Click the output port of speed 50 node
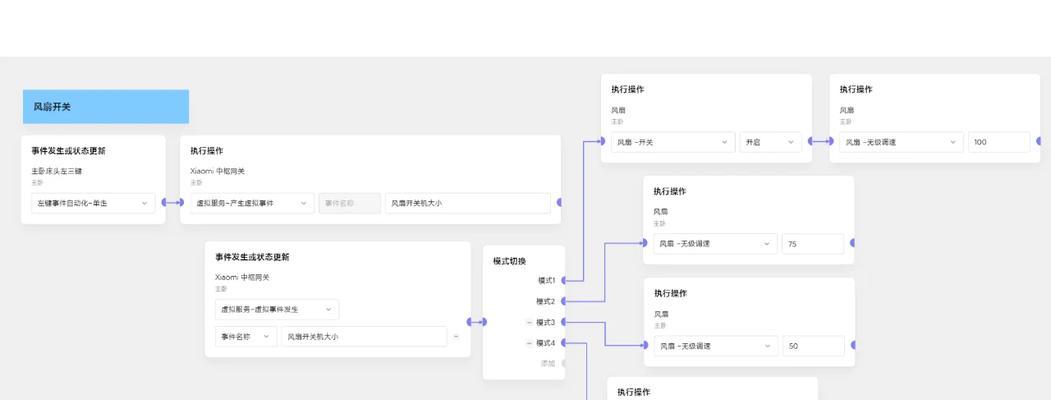This screenshot has height=400, width=1051. tap(854, 346)
